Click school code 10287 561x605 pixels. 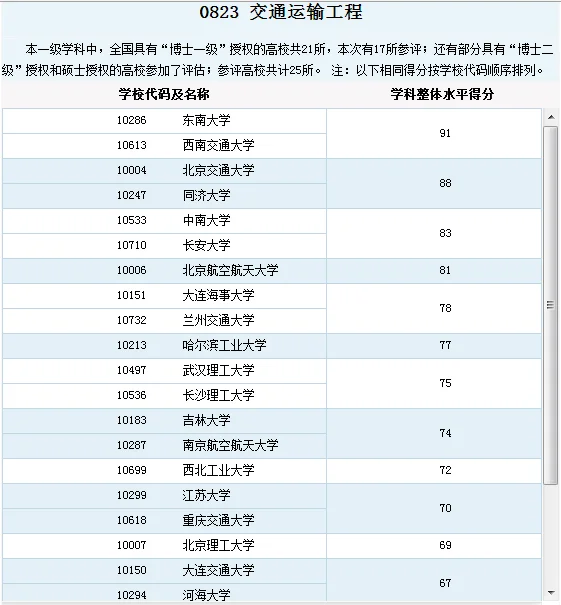tap(132, 445)
